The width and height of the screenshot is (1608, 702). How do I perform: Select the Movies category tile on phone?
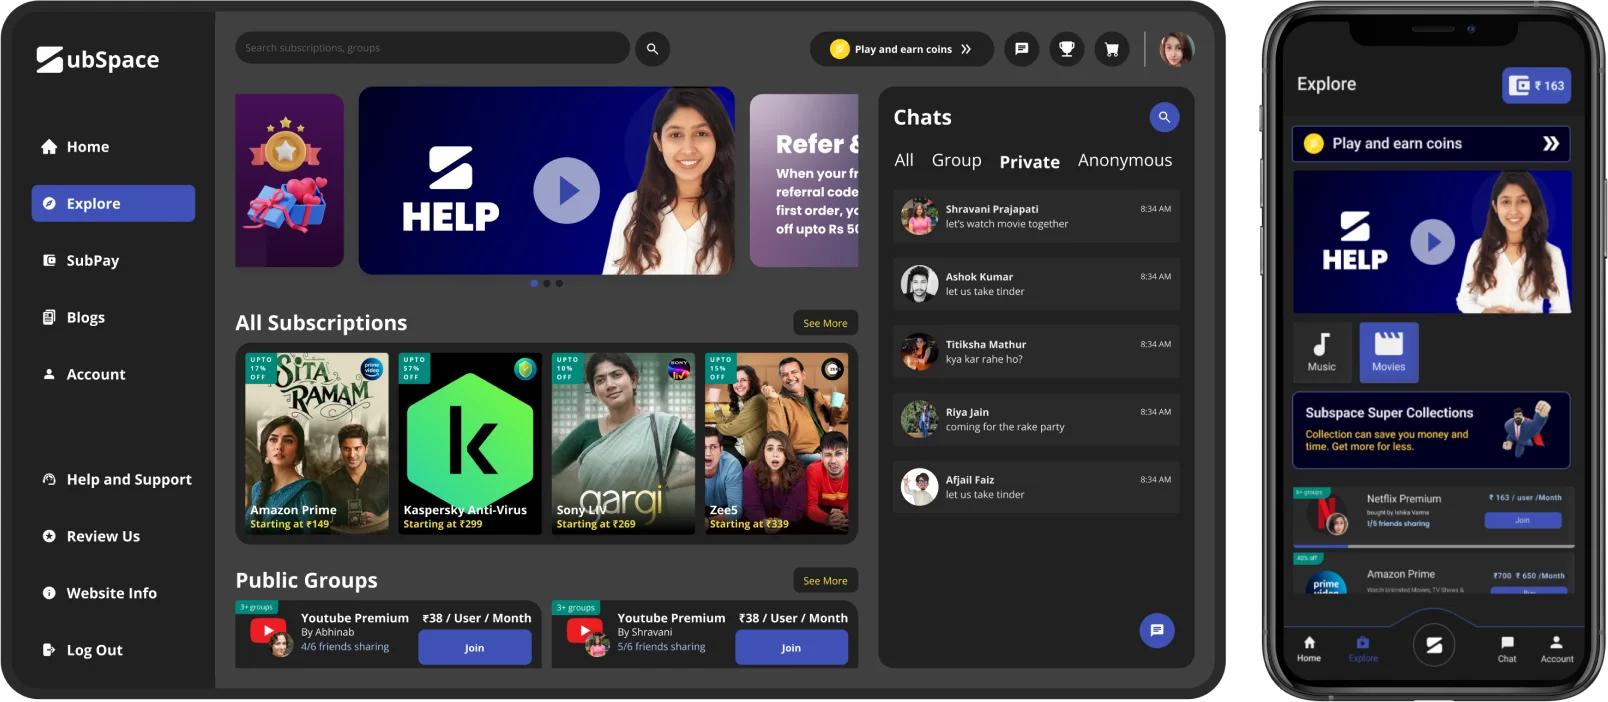point(1388,352)
